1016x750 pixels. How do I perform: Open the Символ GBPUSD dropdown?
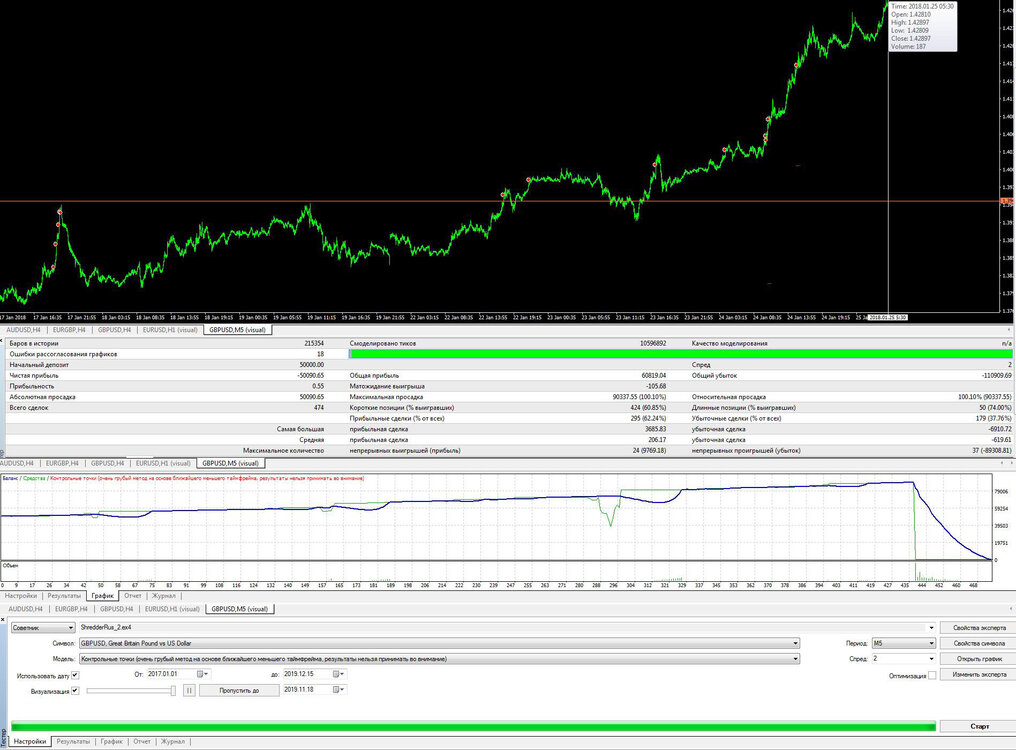439,644
